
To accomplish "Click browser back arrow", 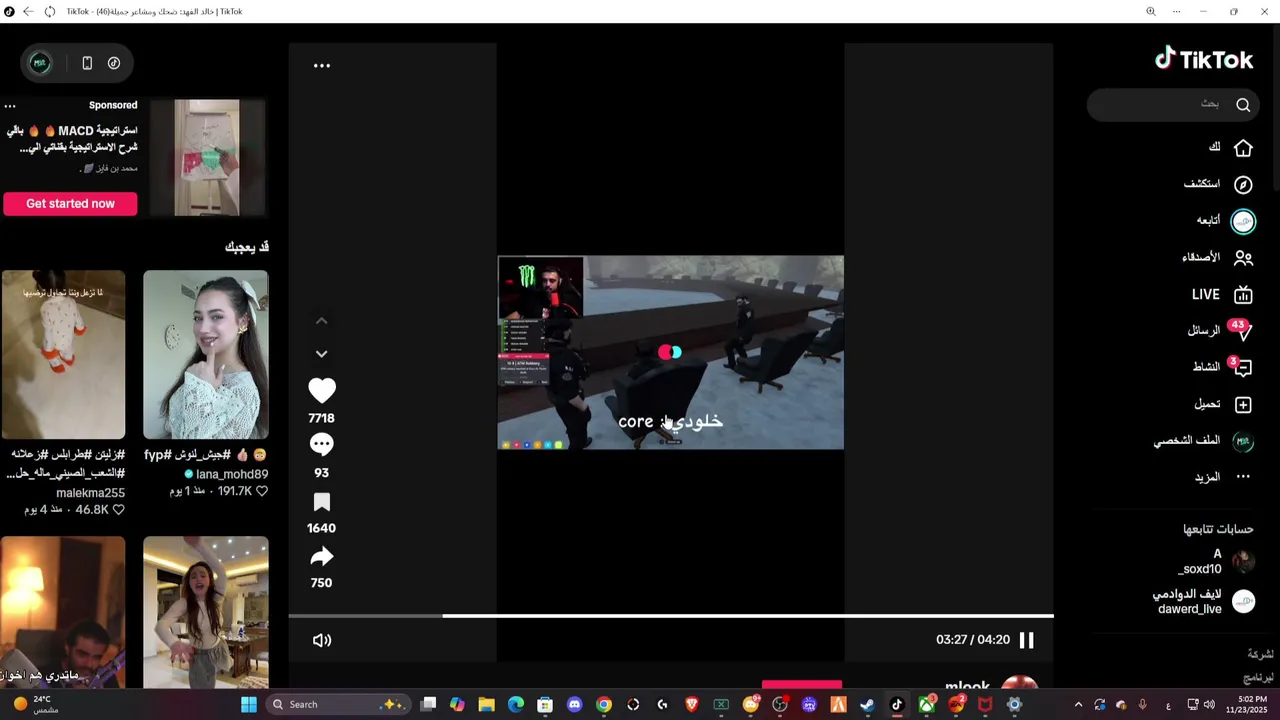I will click(27, 12).
